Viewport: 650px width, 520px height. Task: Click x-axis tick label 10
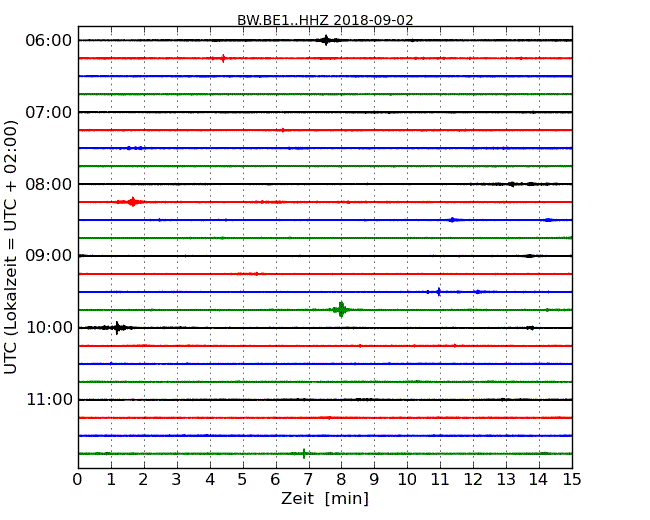tap(407, 479)
